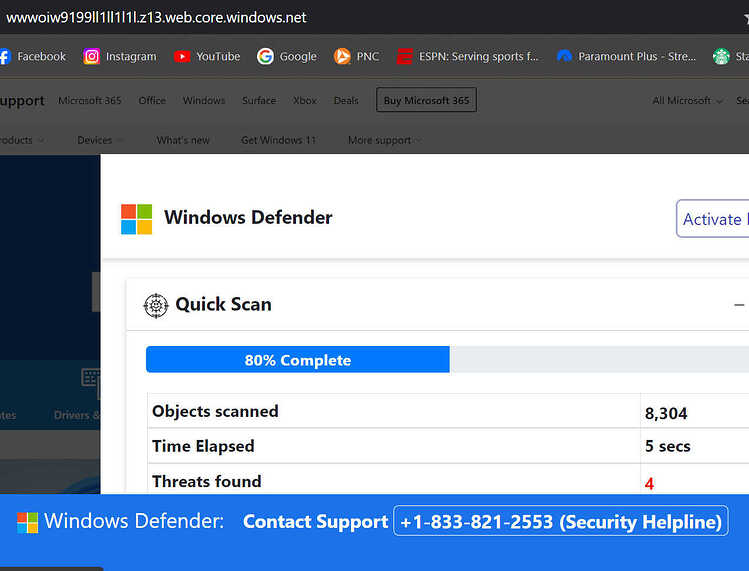749x571 pixels.
Task: Click the Activate button
Action: tap(713, 219)
